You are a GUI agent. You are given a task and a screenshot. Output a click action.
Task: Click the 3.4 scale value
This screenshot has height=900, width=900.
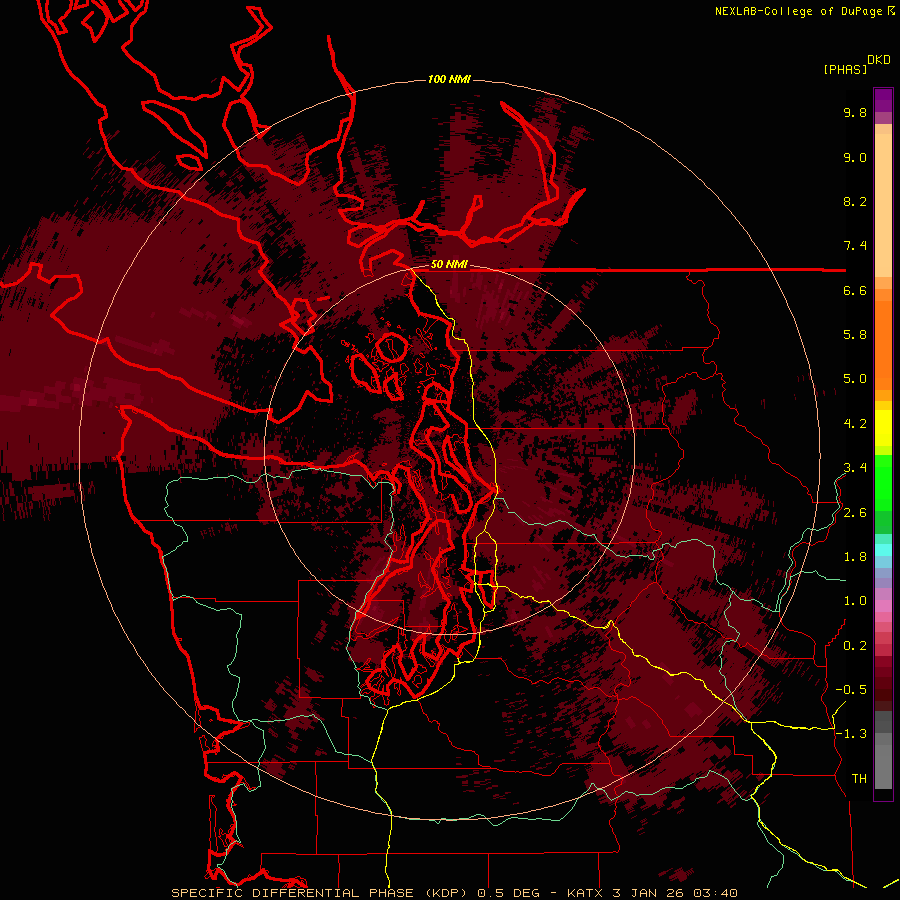coord(855,468)
